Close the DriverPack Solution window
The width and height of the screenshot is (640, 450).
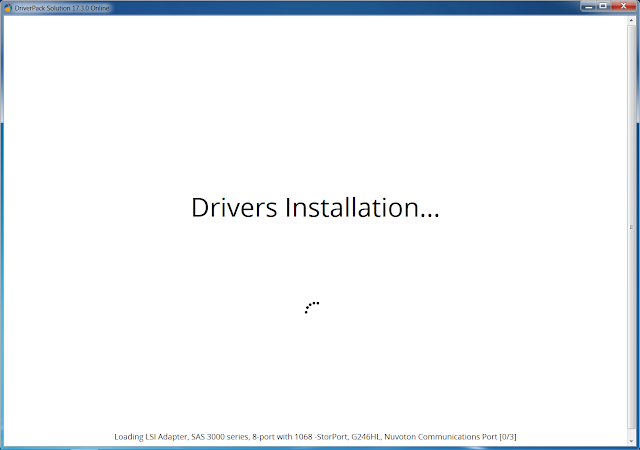624,6
